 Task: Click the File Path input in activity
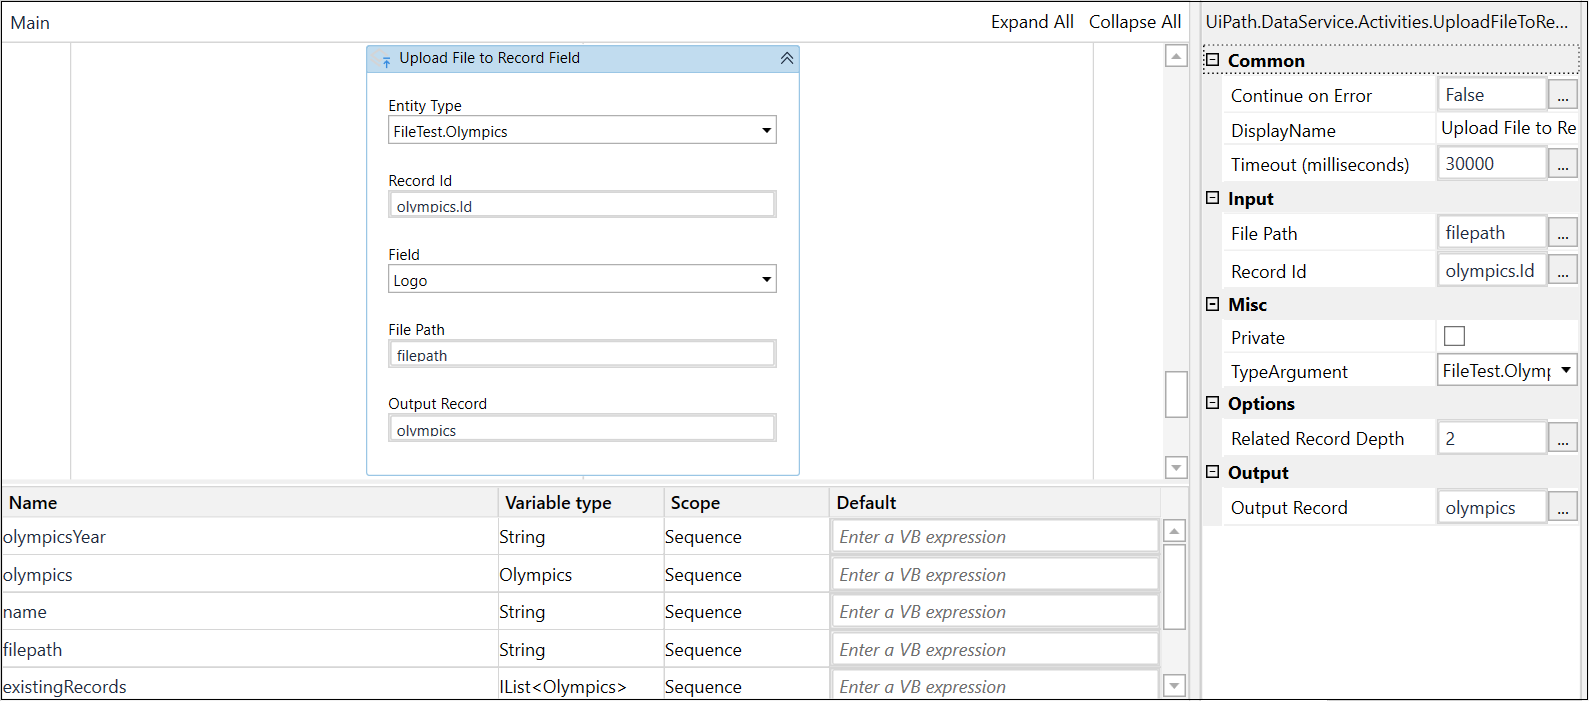(582, 354)
